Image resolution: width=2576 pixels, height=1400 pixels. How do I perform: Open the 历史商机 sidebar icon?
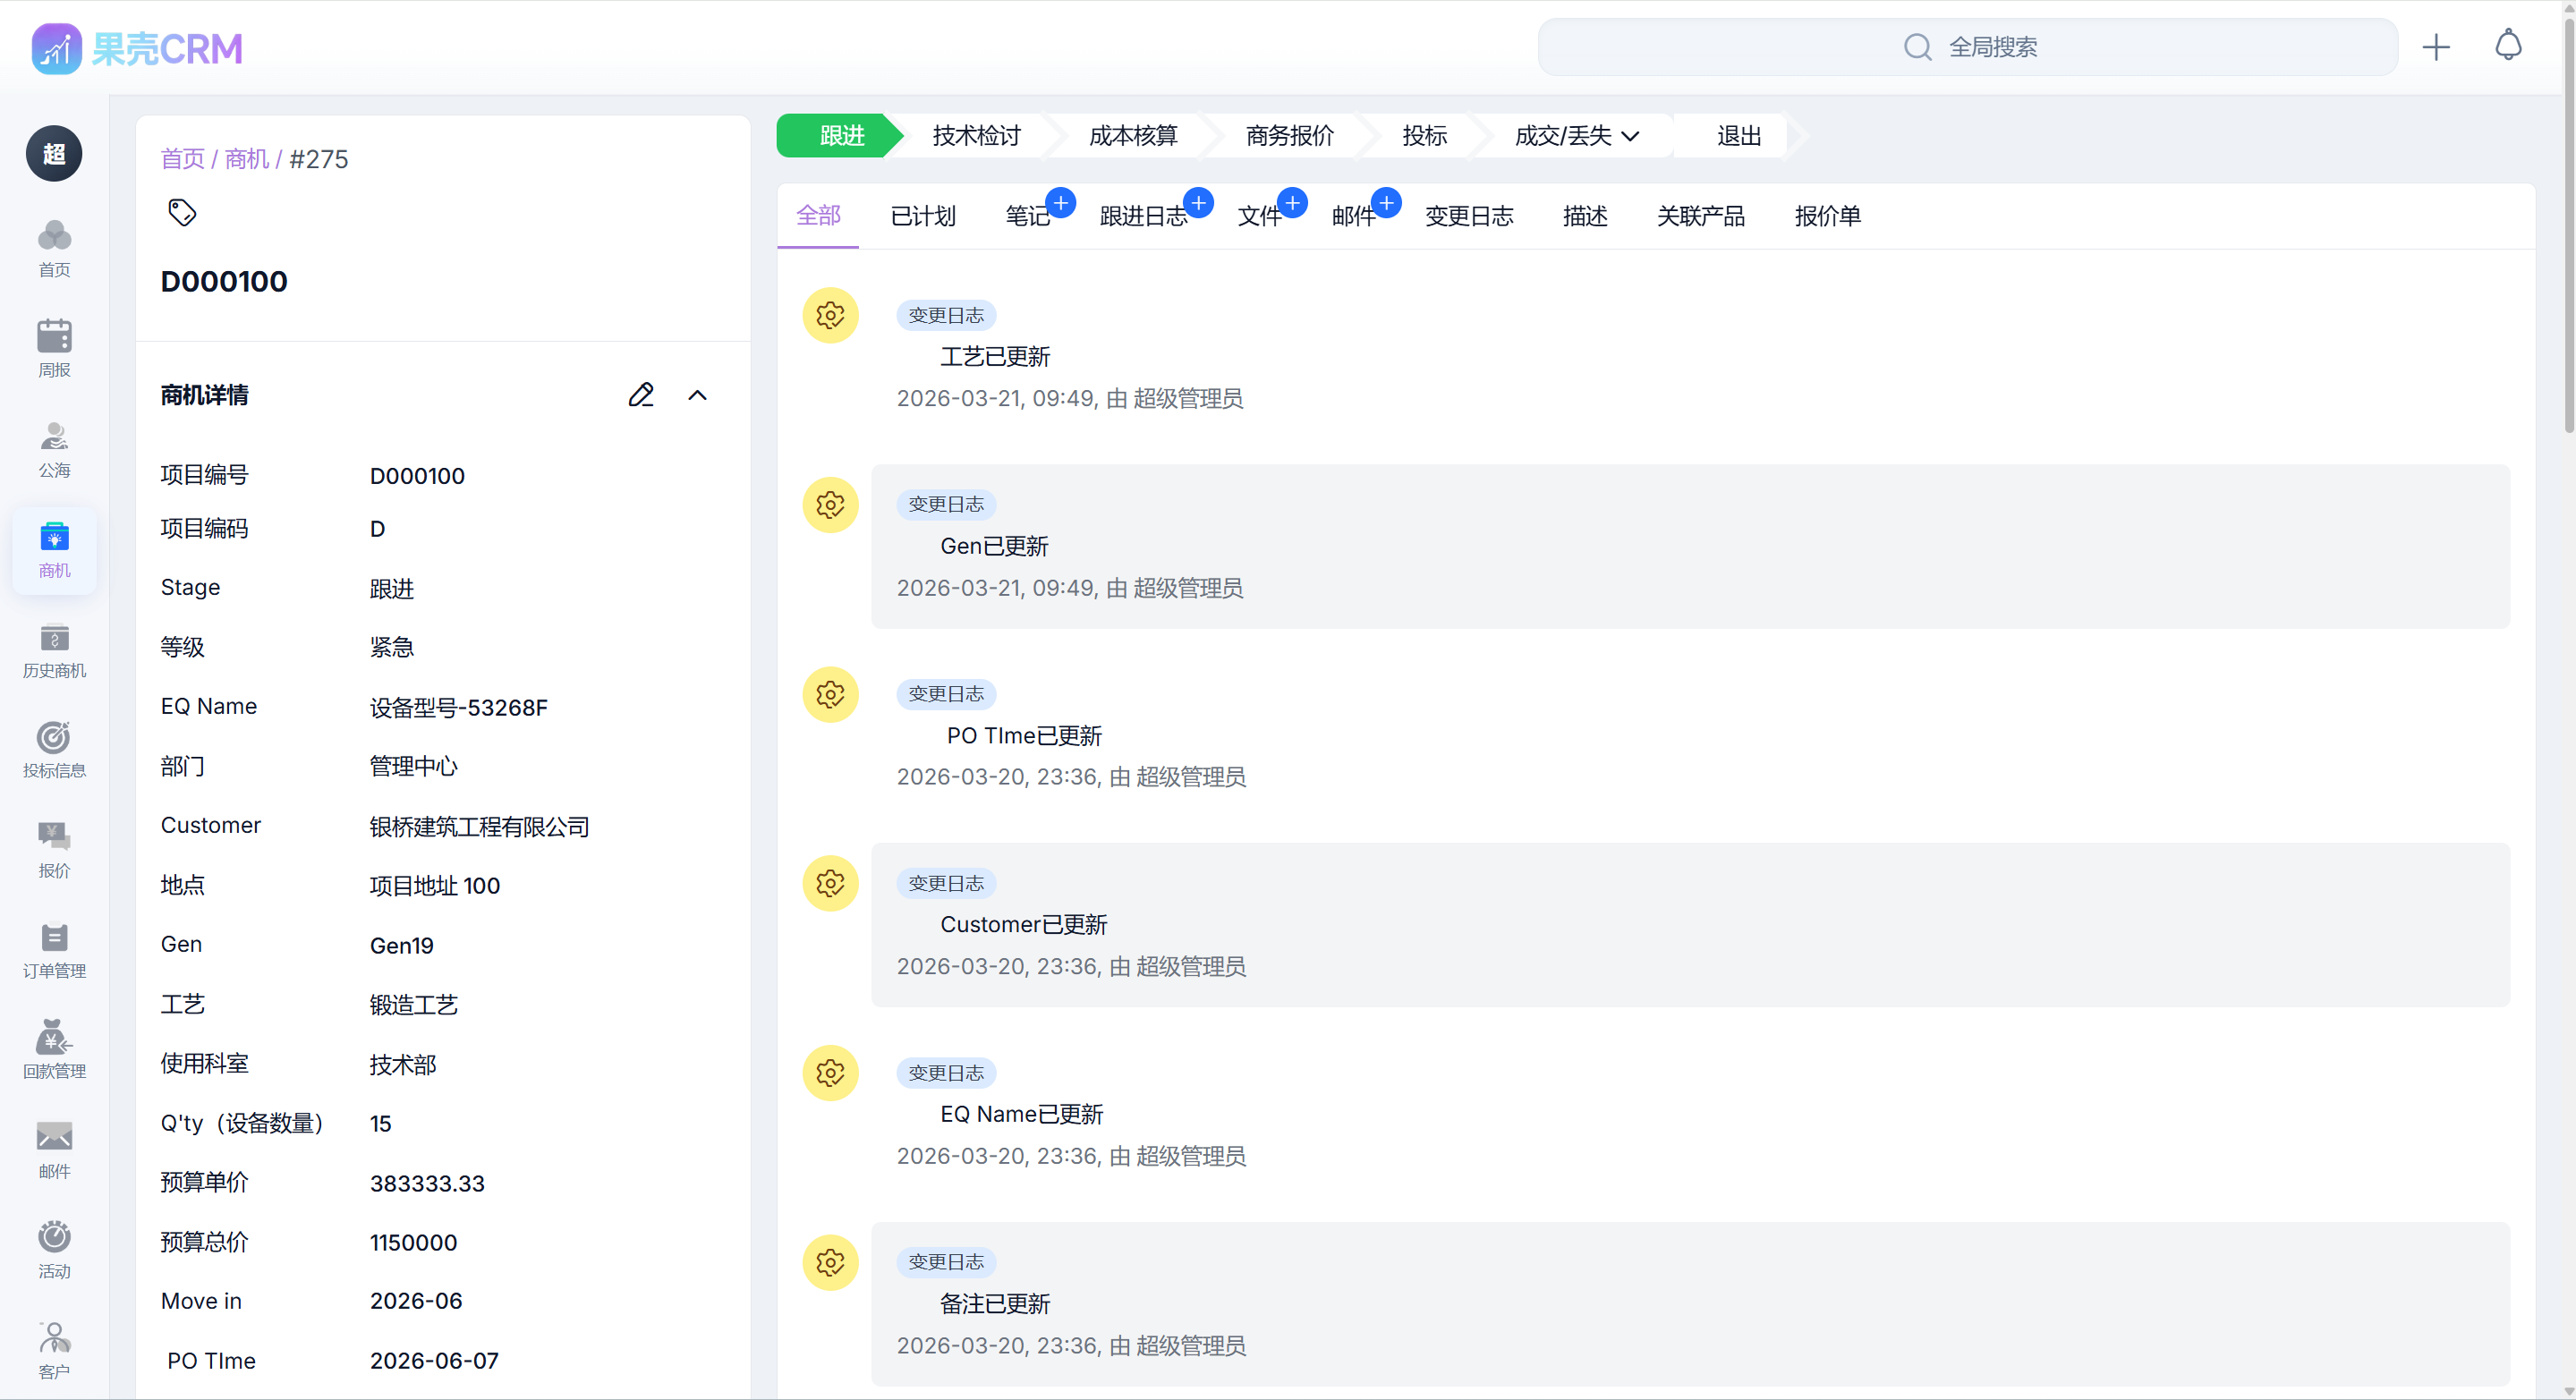(54, 650)
